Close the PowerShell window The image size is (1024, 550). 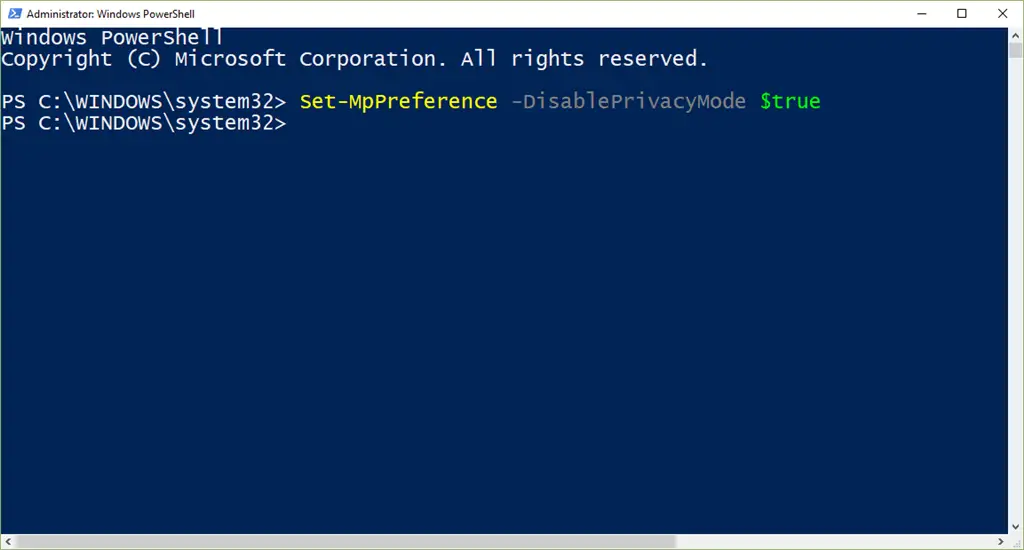[x=1002, y=13]
